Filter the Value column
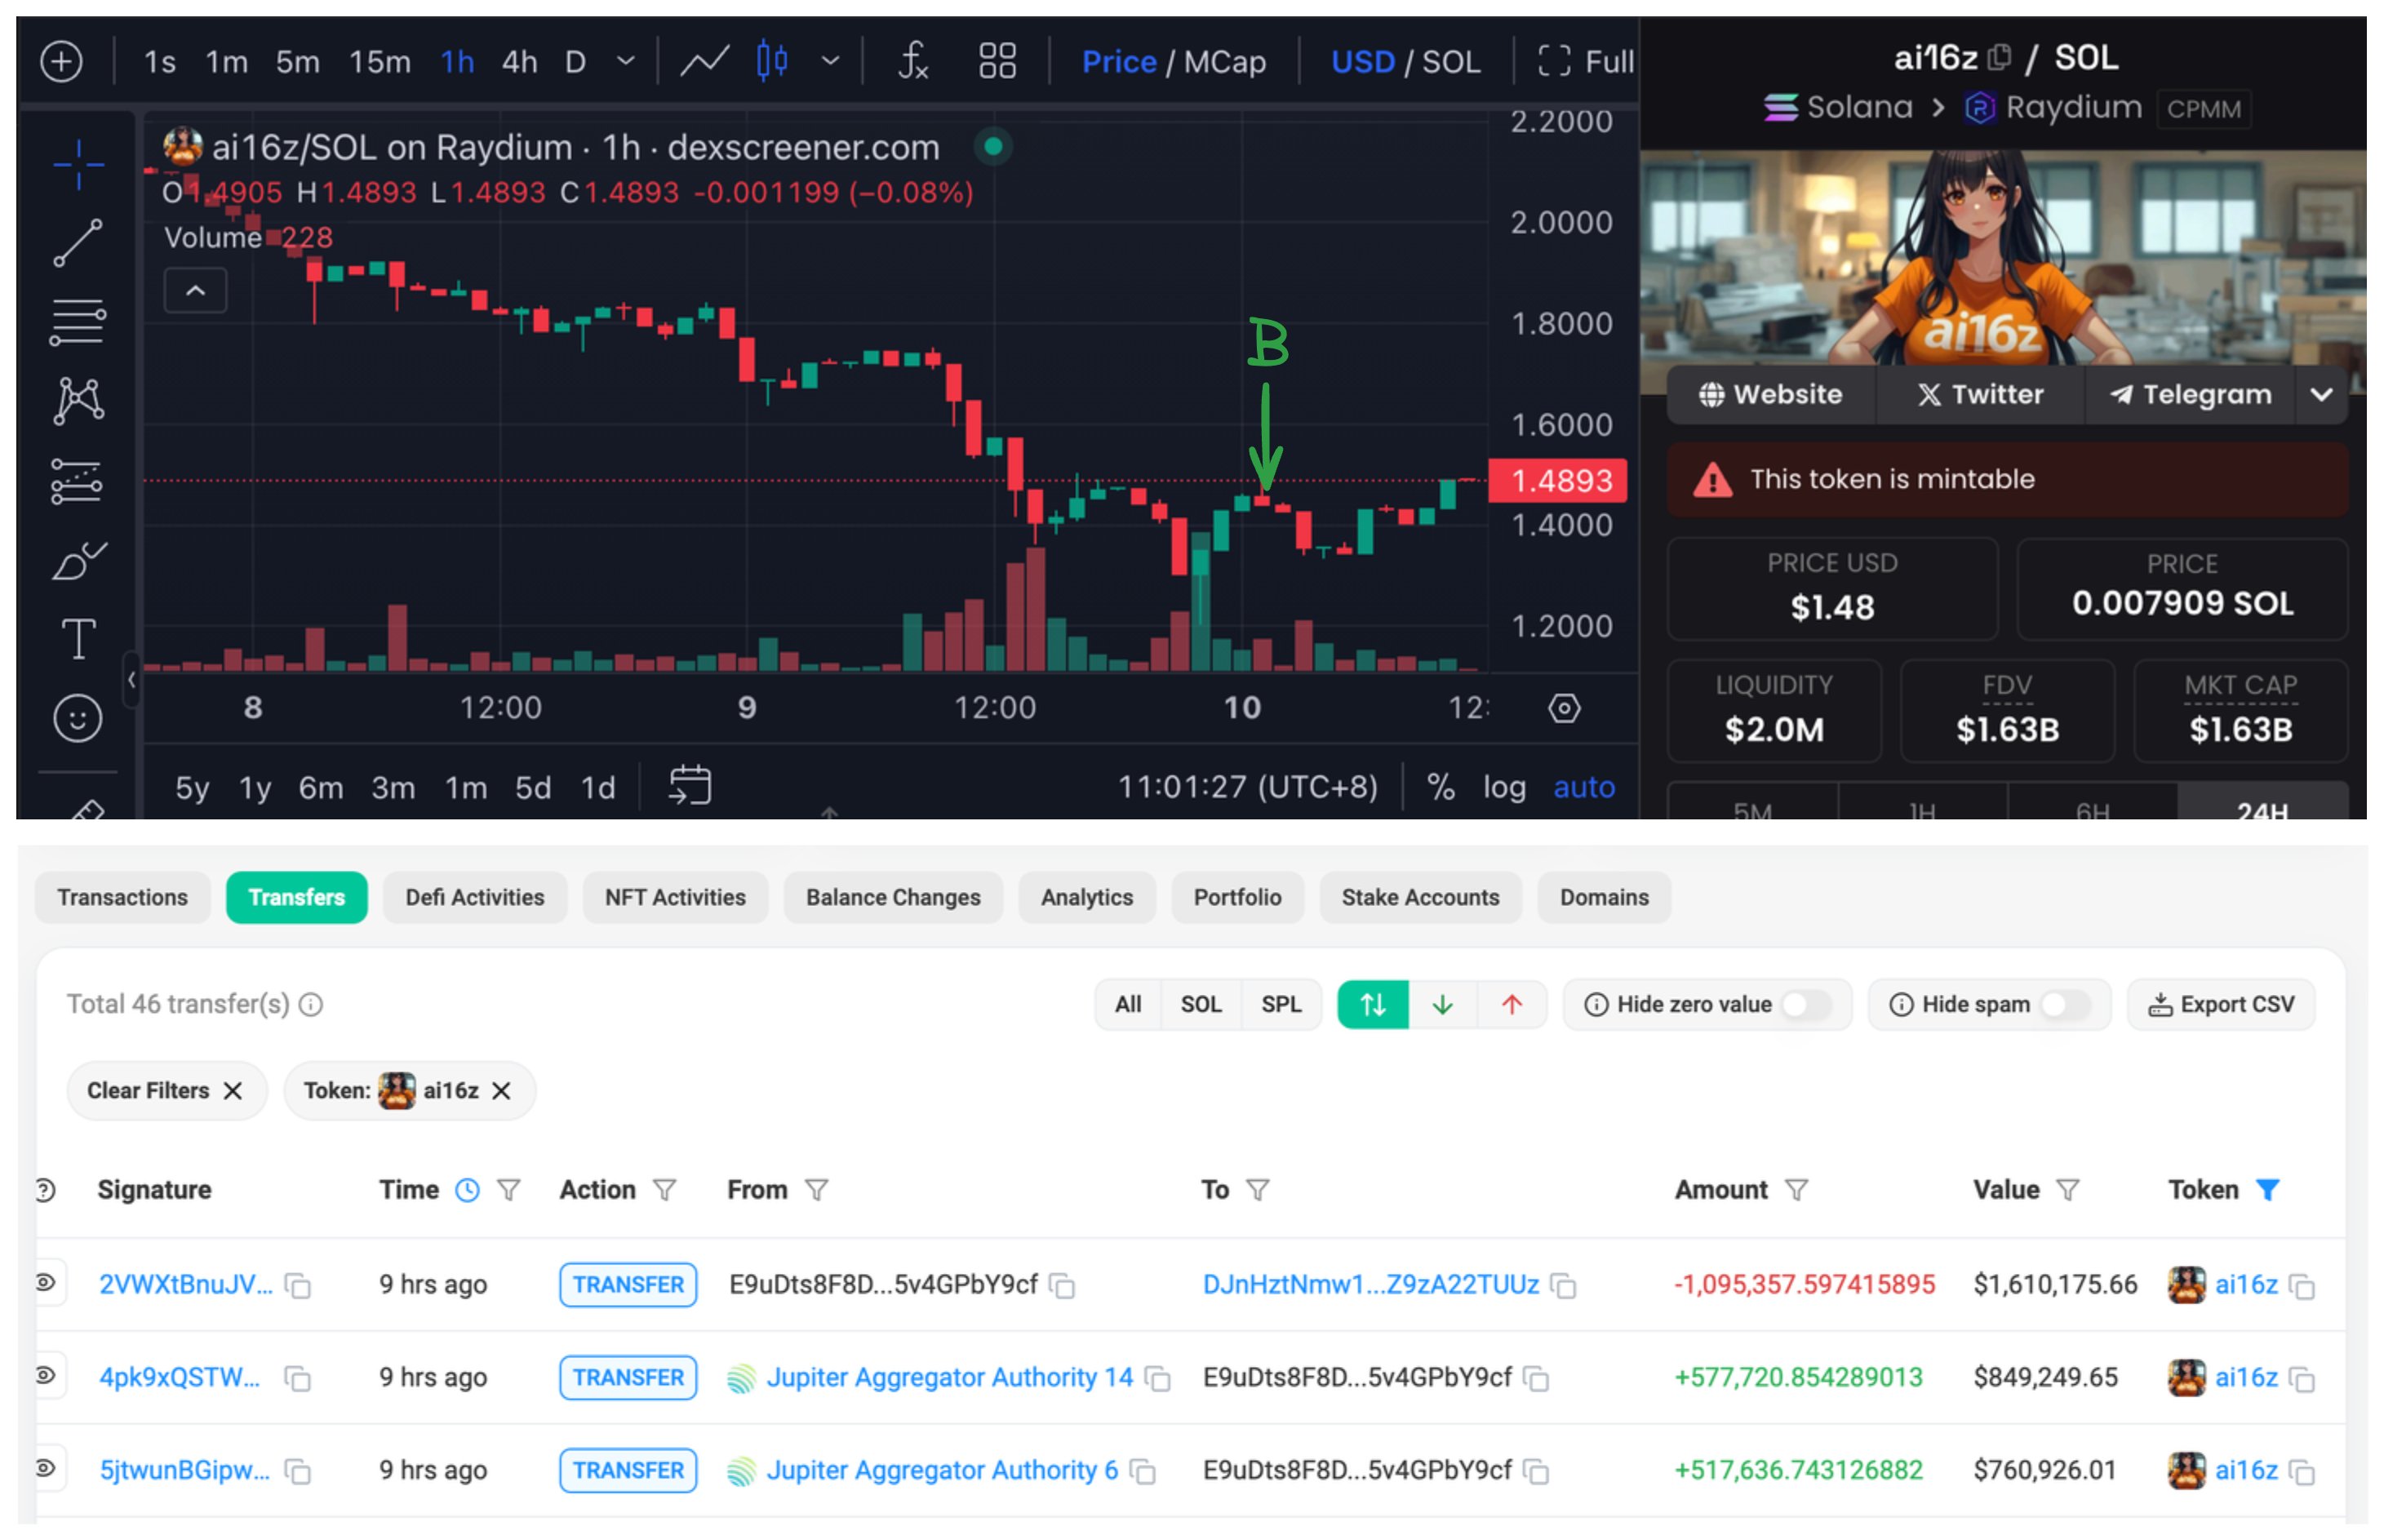2384x1540 pixels. [2068, 1190]
